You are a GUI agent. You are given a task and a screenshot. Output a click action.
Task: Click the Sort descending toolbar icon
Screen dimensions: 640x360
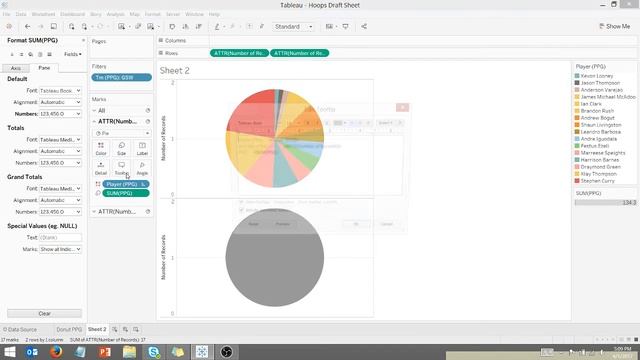click(x=199, y=27)
